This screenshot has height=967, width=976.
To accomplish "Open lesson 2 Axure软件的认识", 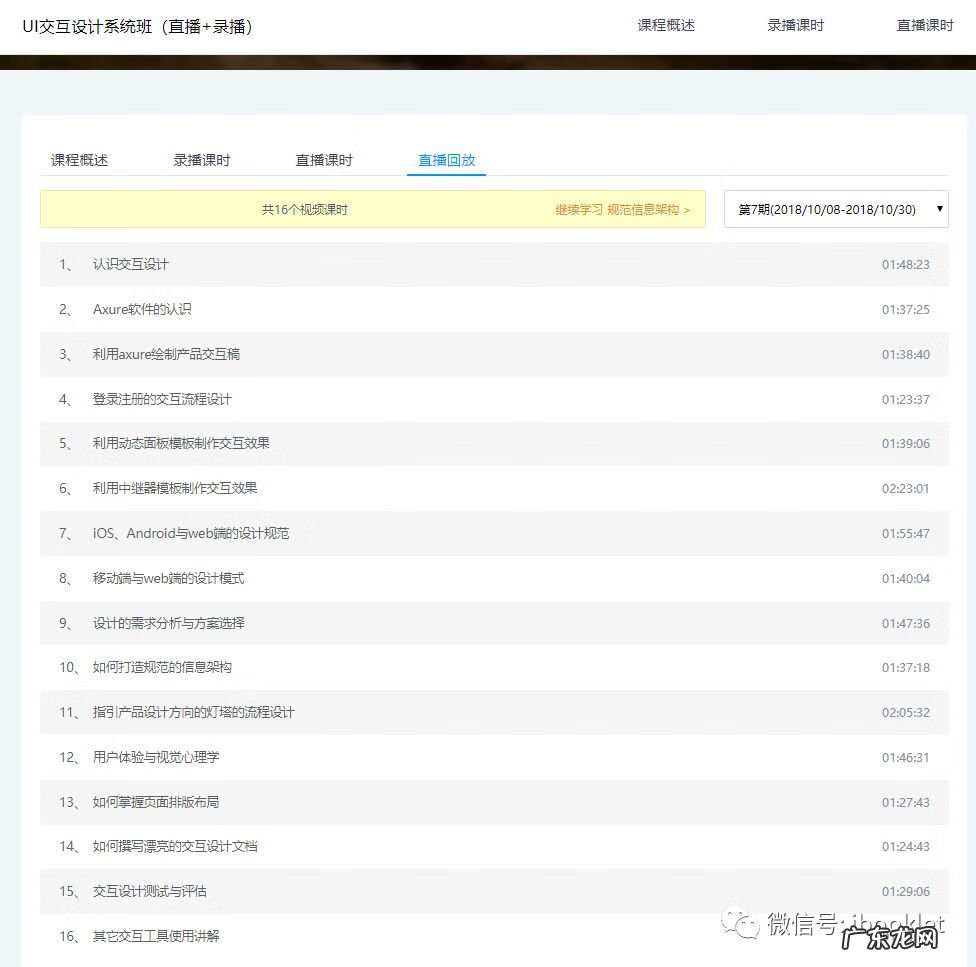I will (494, 309).
